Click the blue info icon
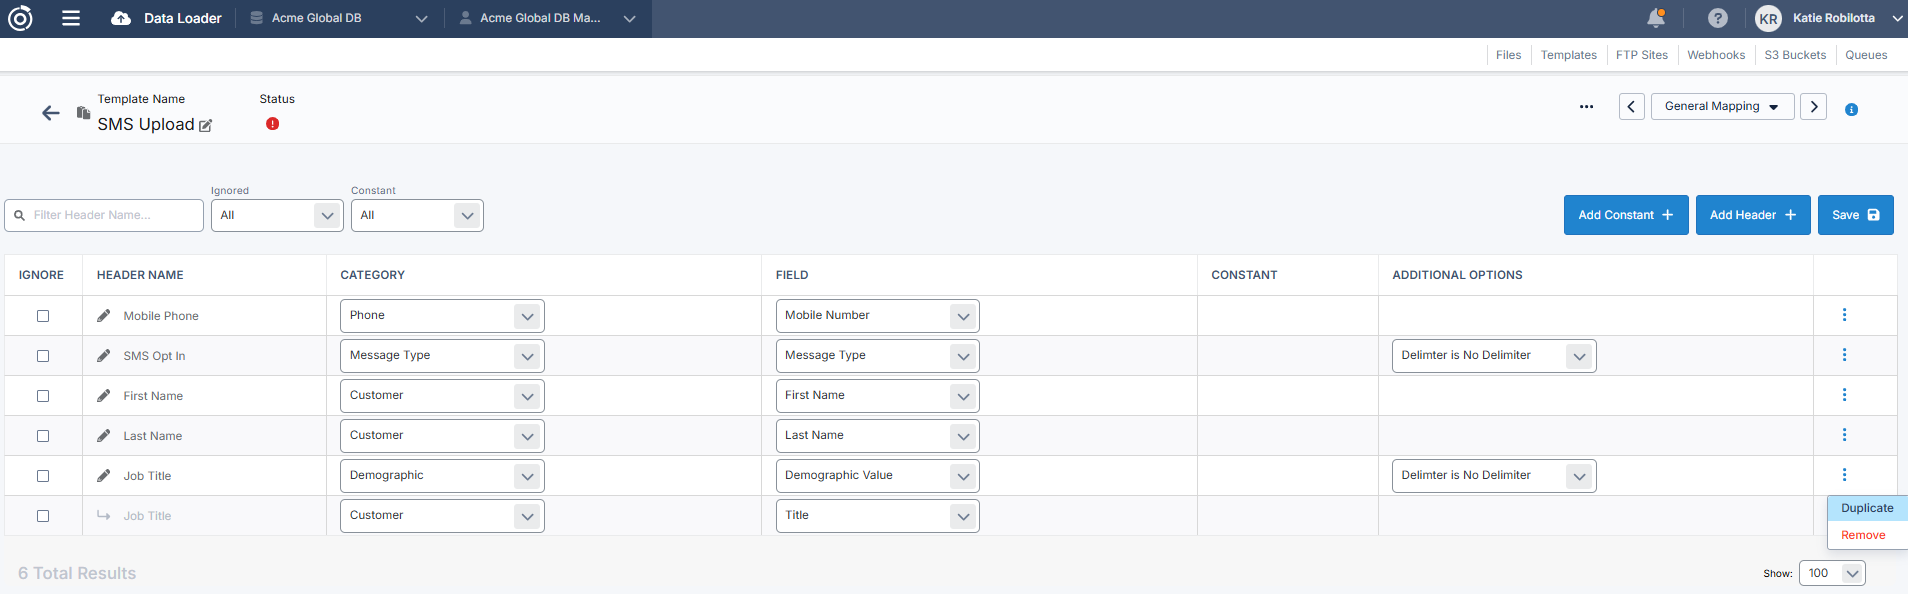The image size is (1908, 594). (x=1851, y=109)
